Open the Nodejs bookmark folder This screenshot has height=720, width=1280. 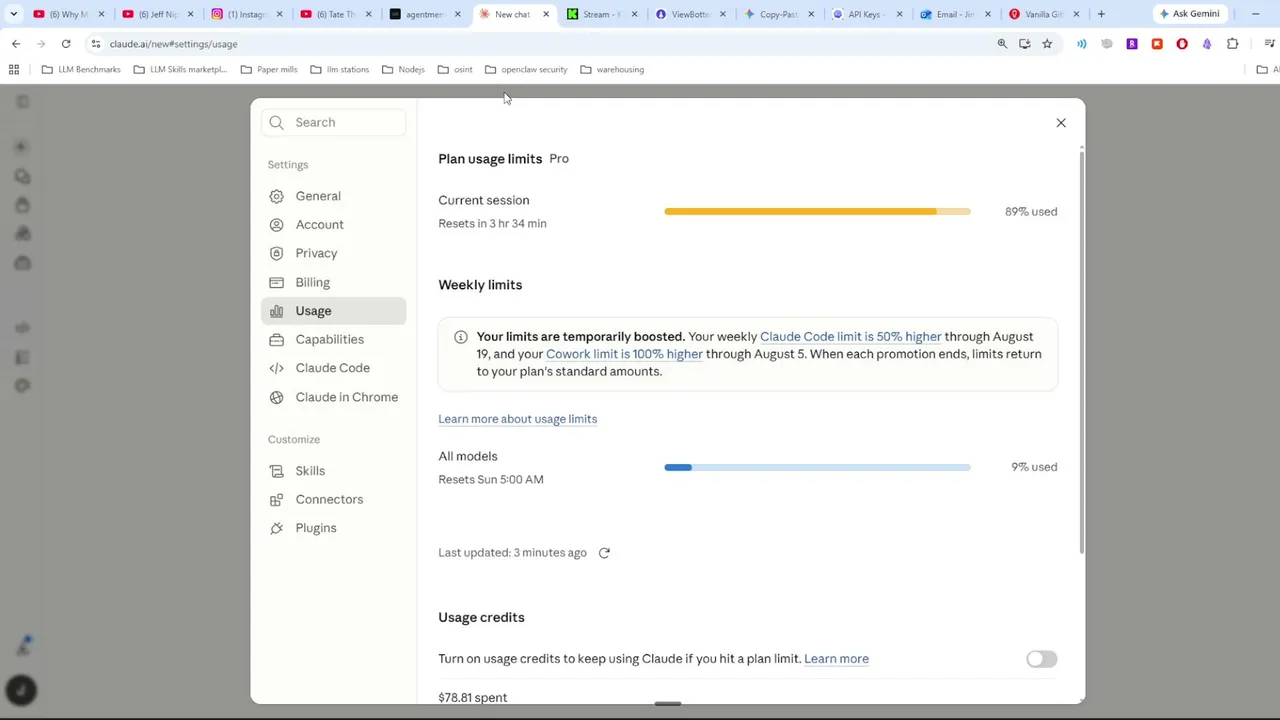click(403, 70)
